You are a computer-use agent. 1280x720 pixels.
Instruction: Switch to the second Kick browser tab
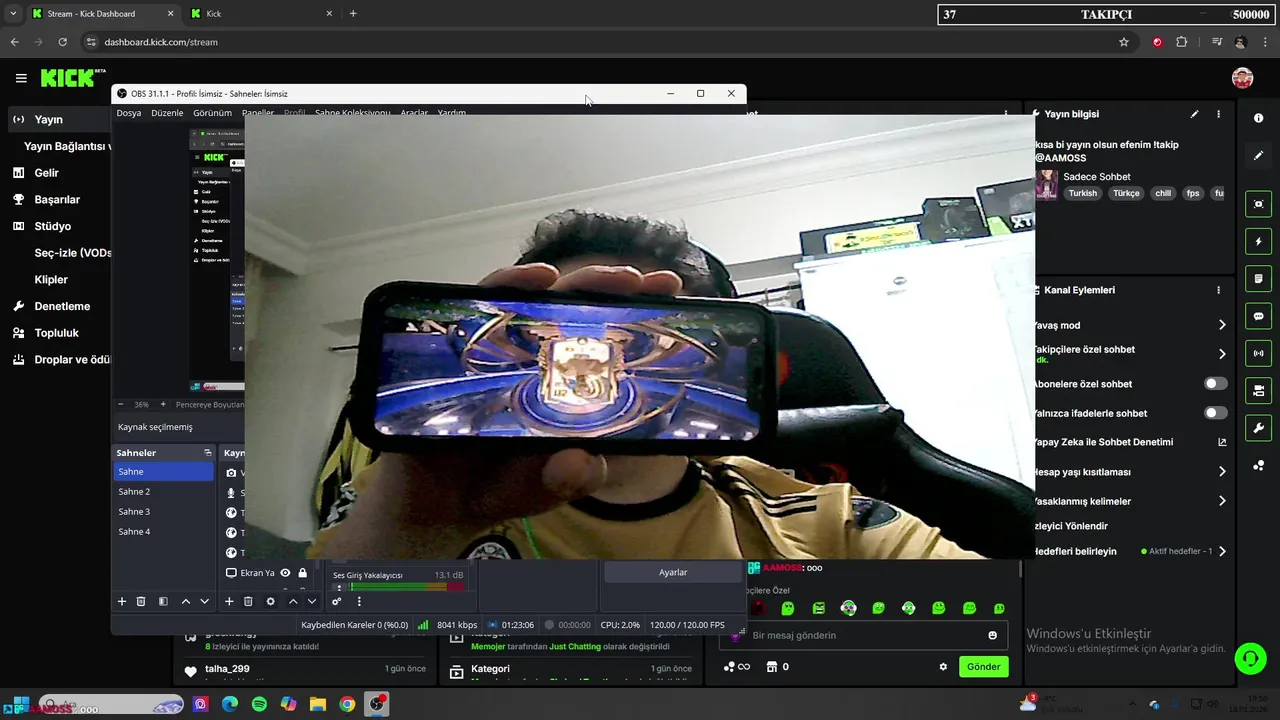point(261,14)
